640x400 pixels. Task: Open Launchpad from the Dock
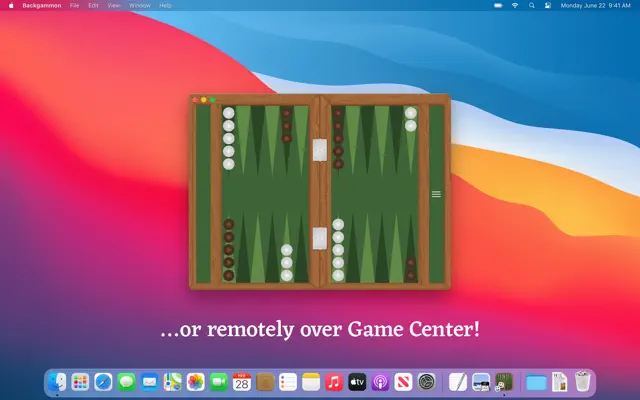(x=80, y=382)
